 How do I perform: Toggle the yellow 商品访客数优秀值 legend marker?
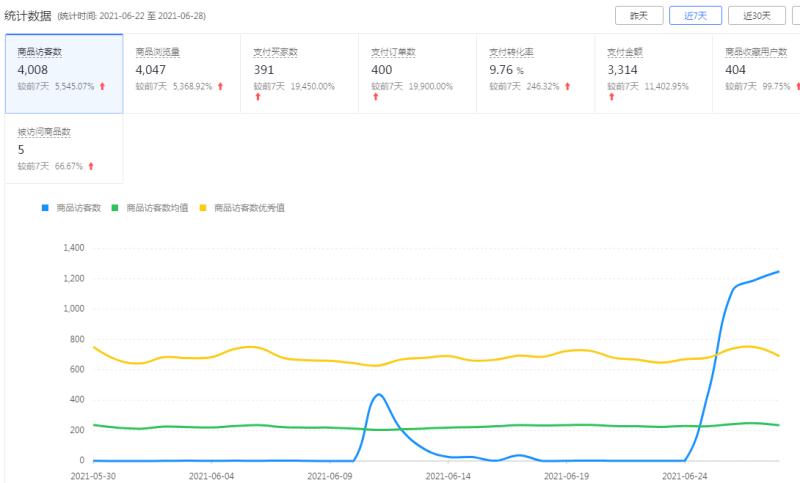click(203, 208)
